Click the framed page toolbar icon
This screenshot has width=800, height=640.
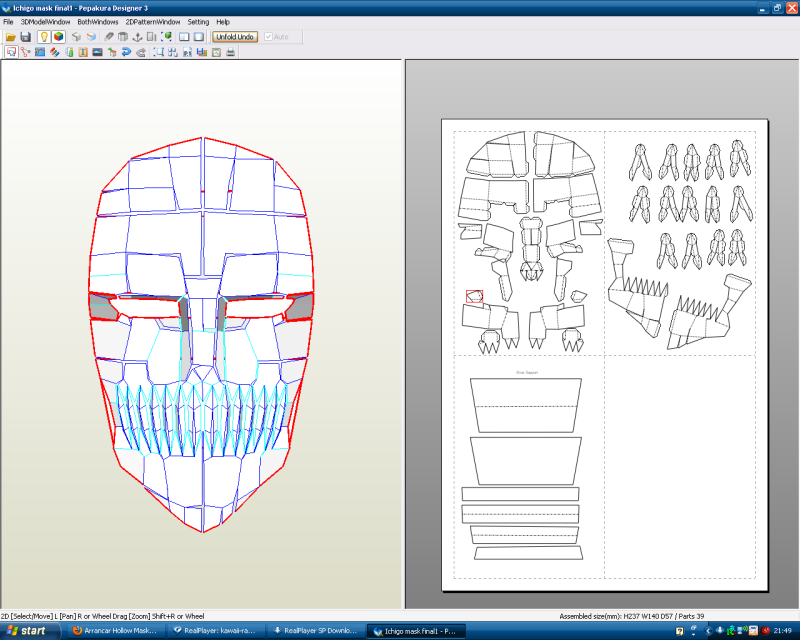click(x=216, y=52)
